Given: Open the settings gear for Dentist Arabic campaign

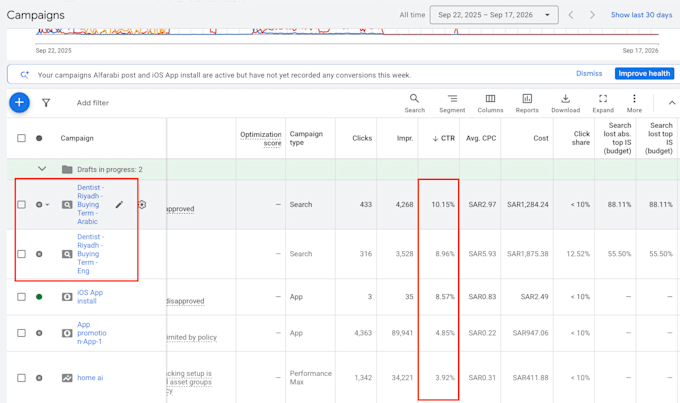Looking at the screenshot, I should click(x=142, y=204).
